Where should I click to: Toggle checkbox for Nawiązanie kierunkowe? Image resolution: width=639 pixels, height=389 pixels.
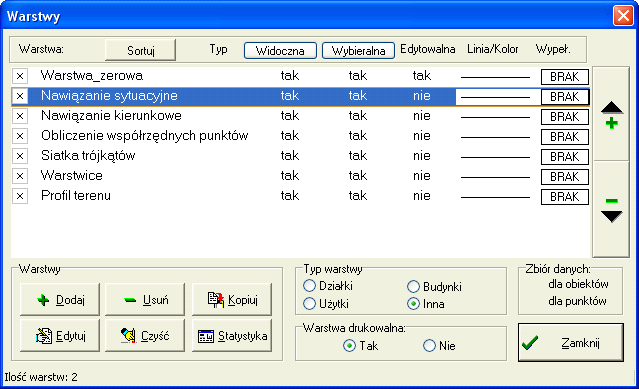20,116
